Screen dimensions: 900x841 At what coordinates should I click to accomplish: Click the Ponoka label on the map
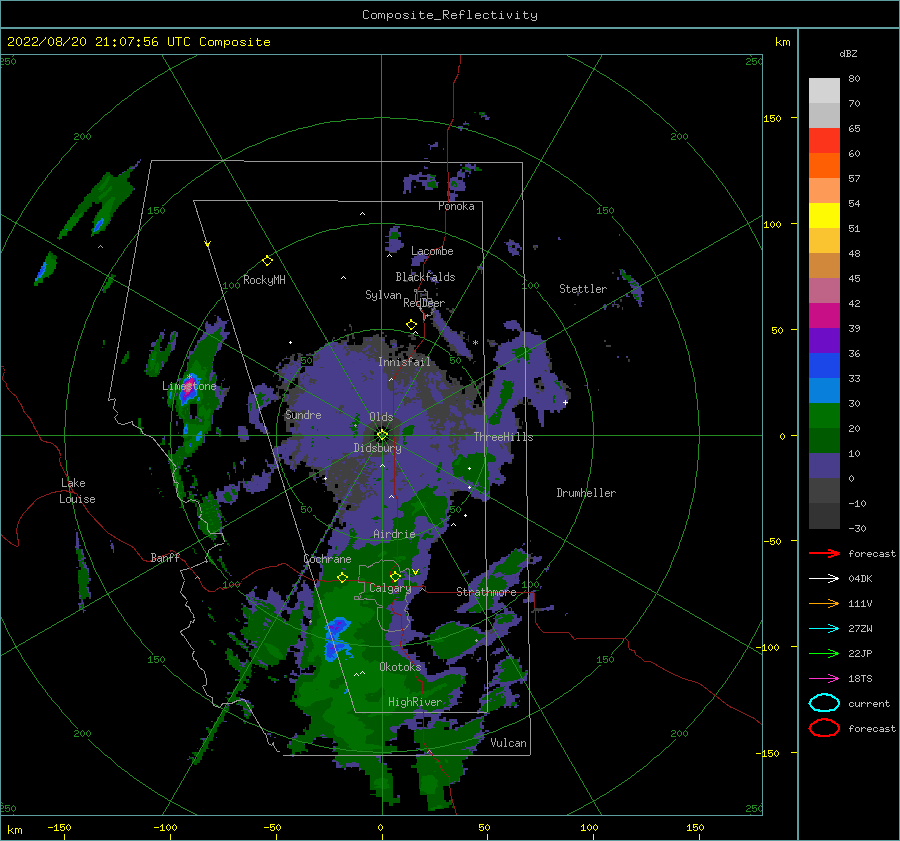(x=456, y=206)
